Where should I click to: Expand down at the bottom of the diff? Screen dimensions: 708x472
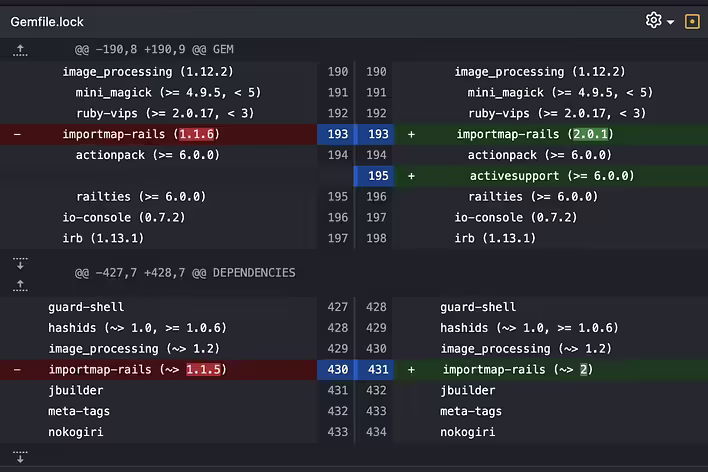(21, 457)
